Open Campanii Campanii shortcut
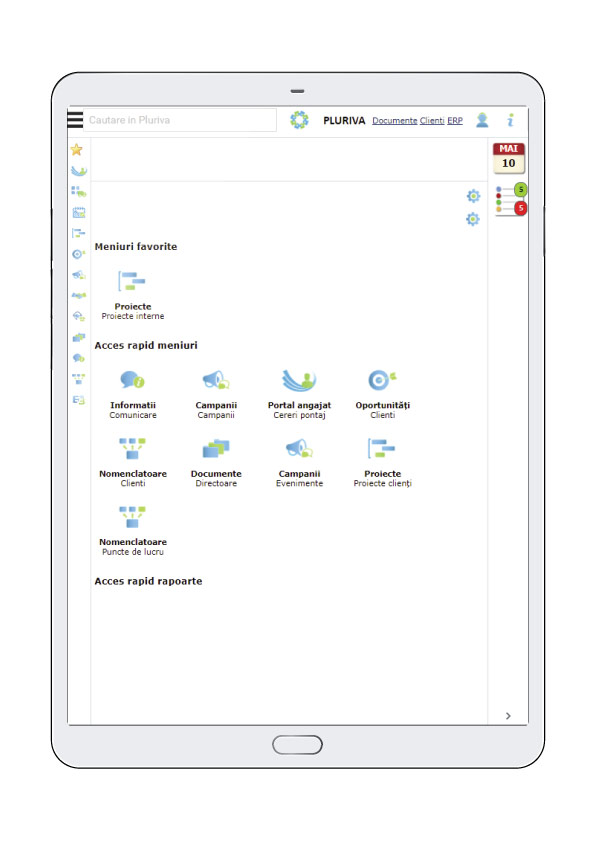This screenshot has width=595, height=842. click(216, 394)
